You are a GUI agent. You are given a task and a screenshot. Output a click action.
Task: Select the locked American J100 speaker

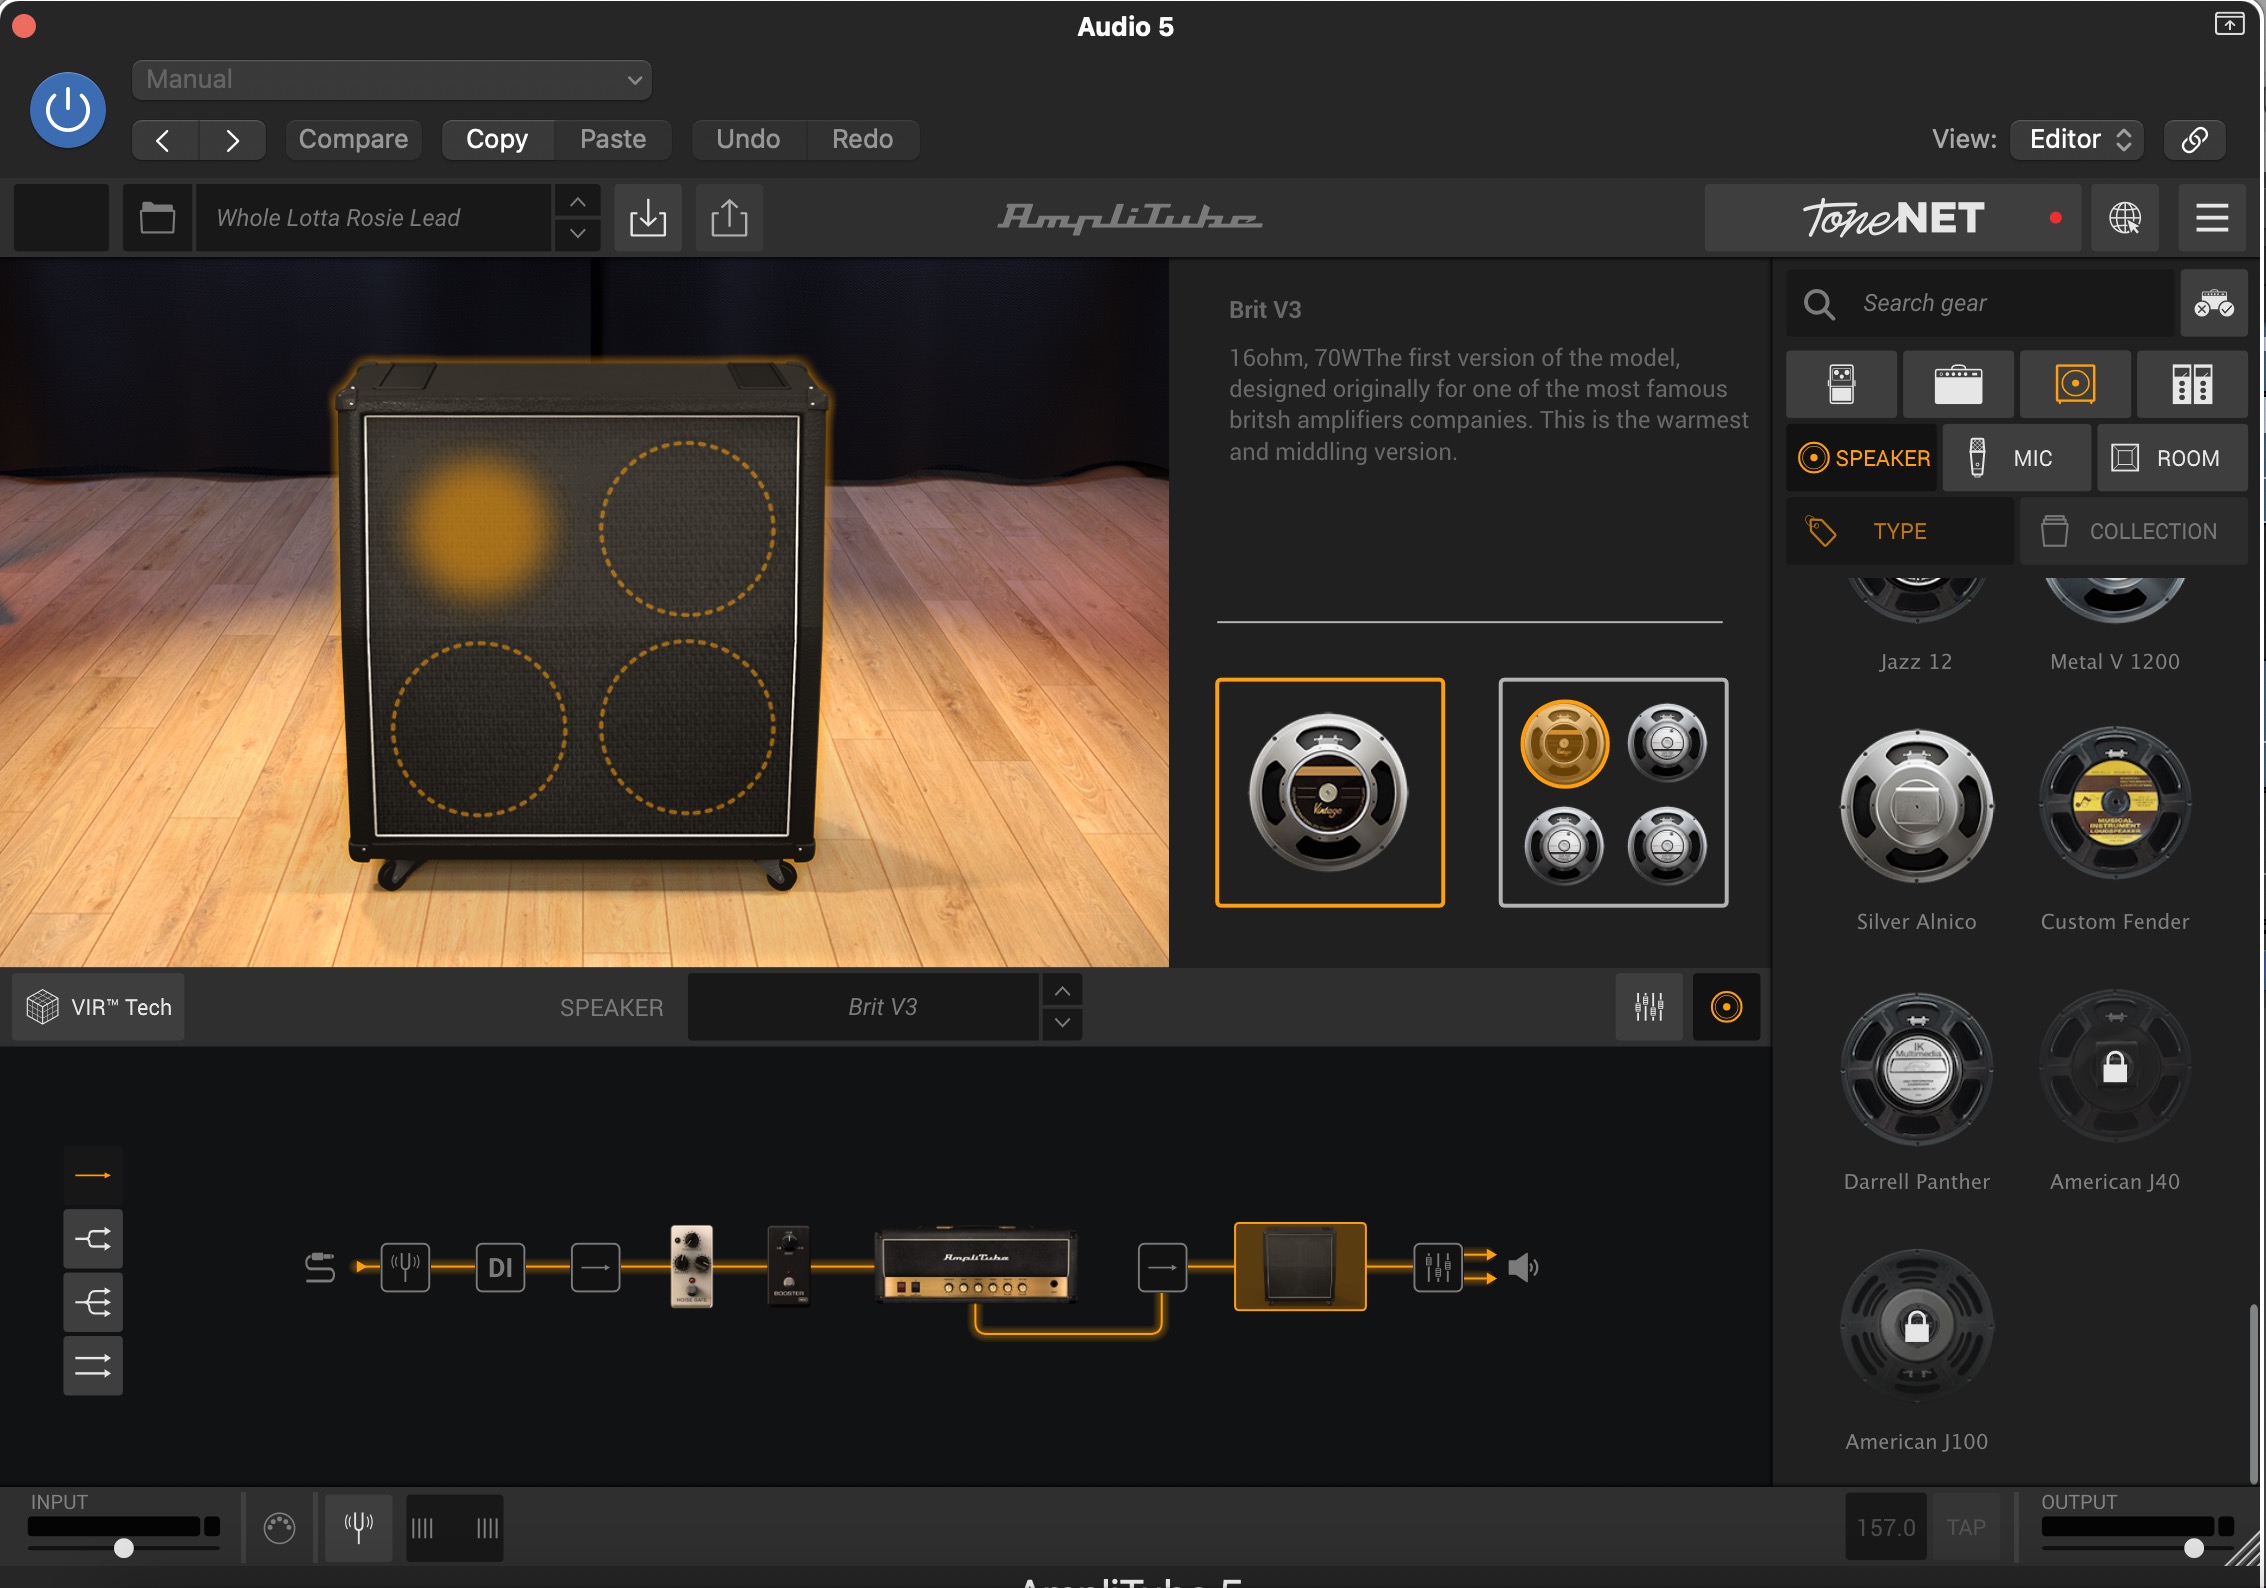point(1916,1327)
